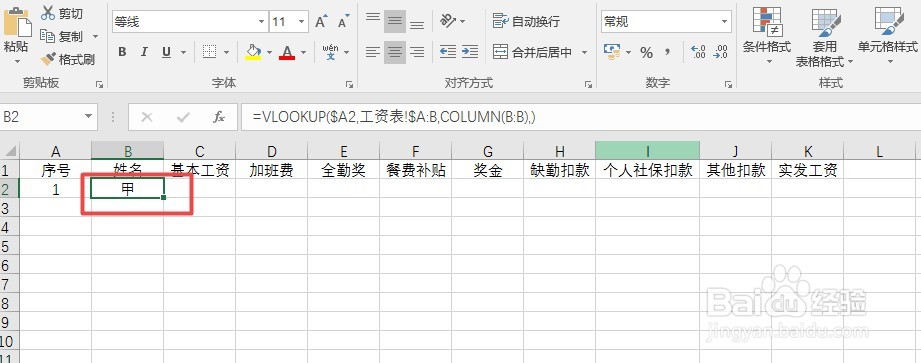Click the Insert Function fx button
Viewport: 921px width, 363px height.
219,117
